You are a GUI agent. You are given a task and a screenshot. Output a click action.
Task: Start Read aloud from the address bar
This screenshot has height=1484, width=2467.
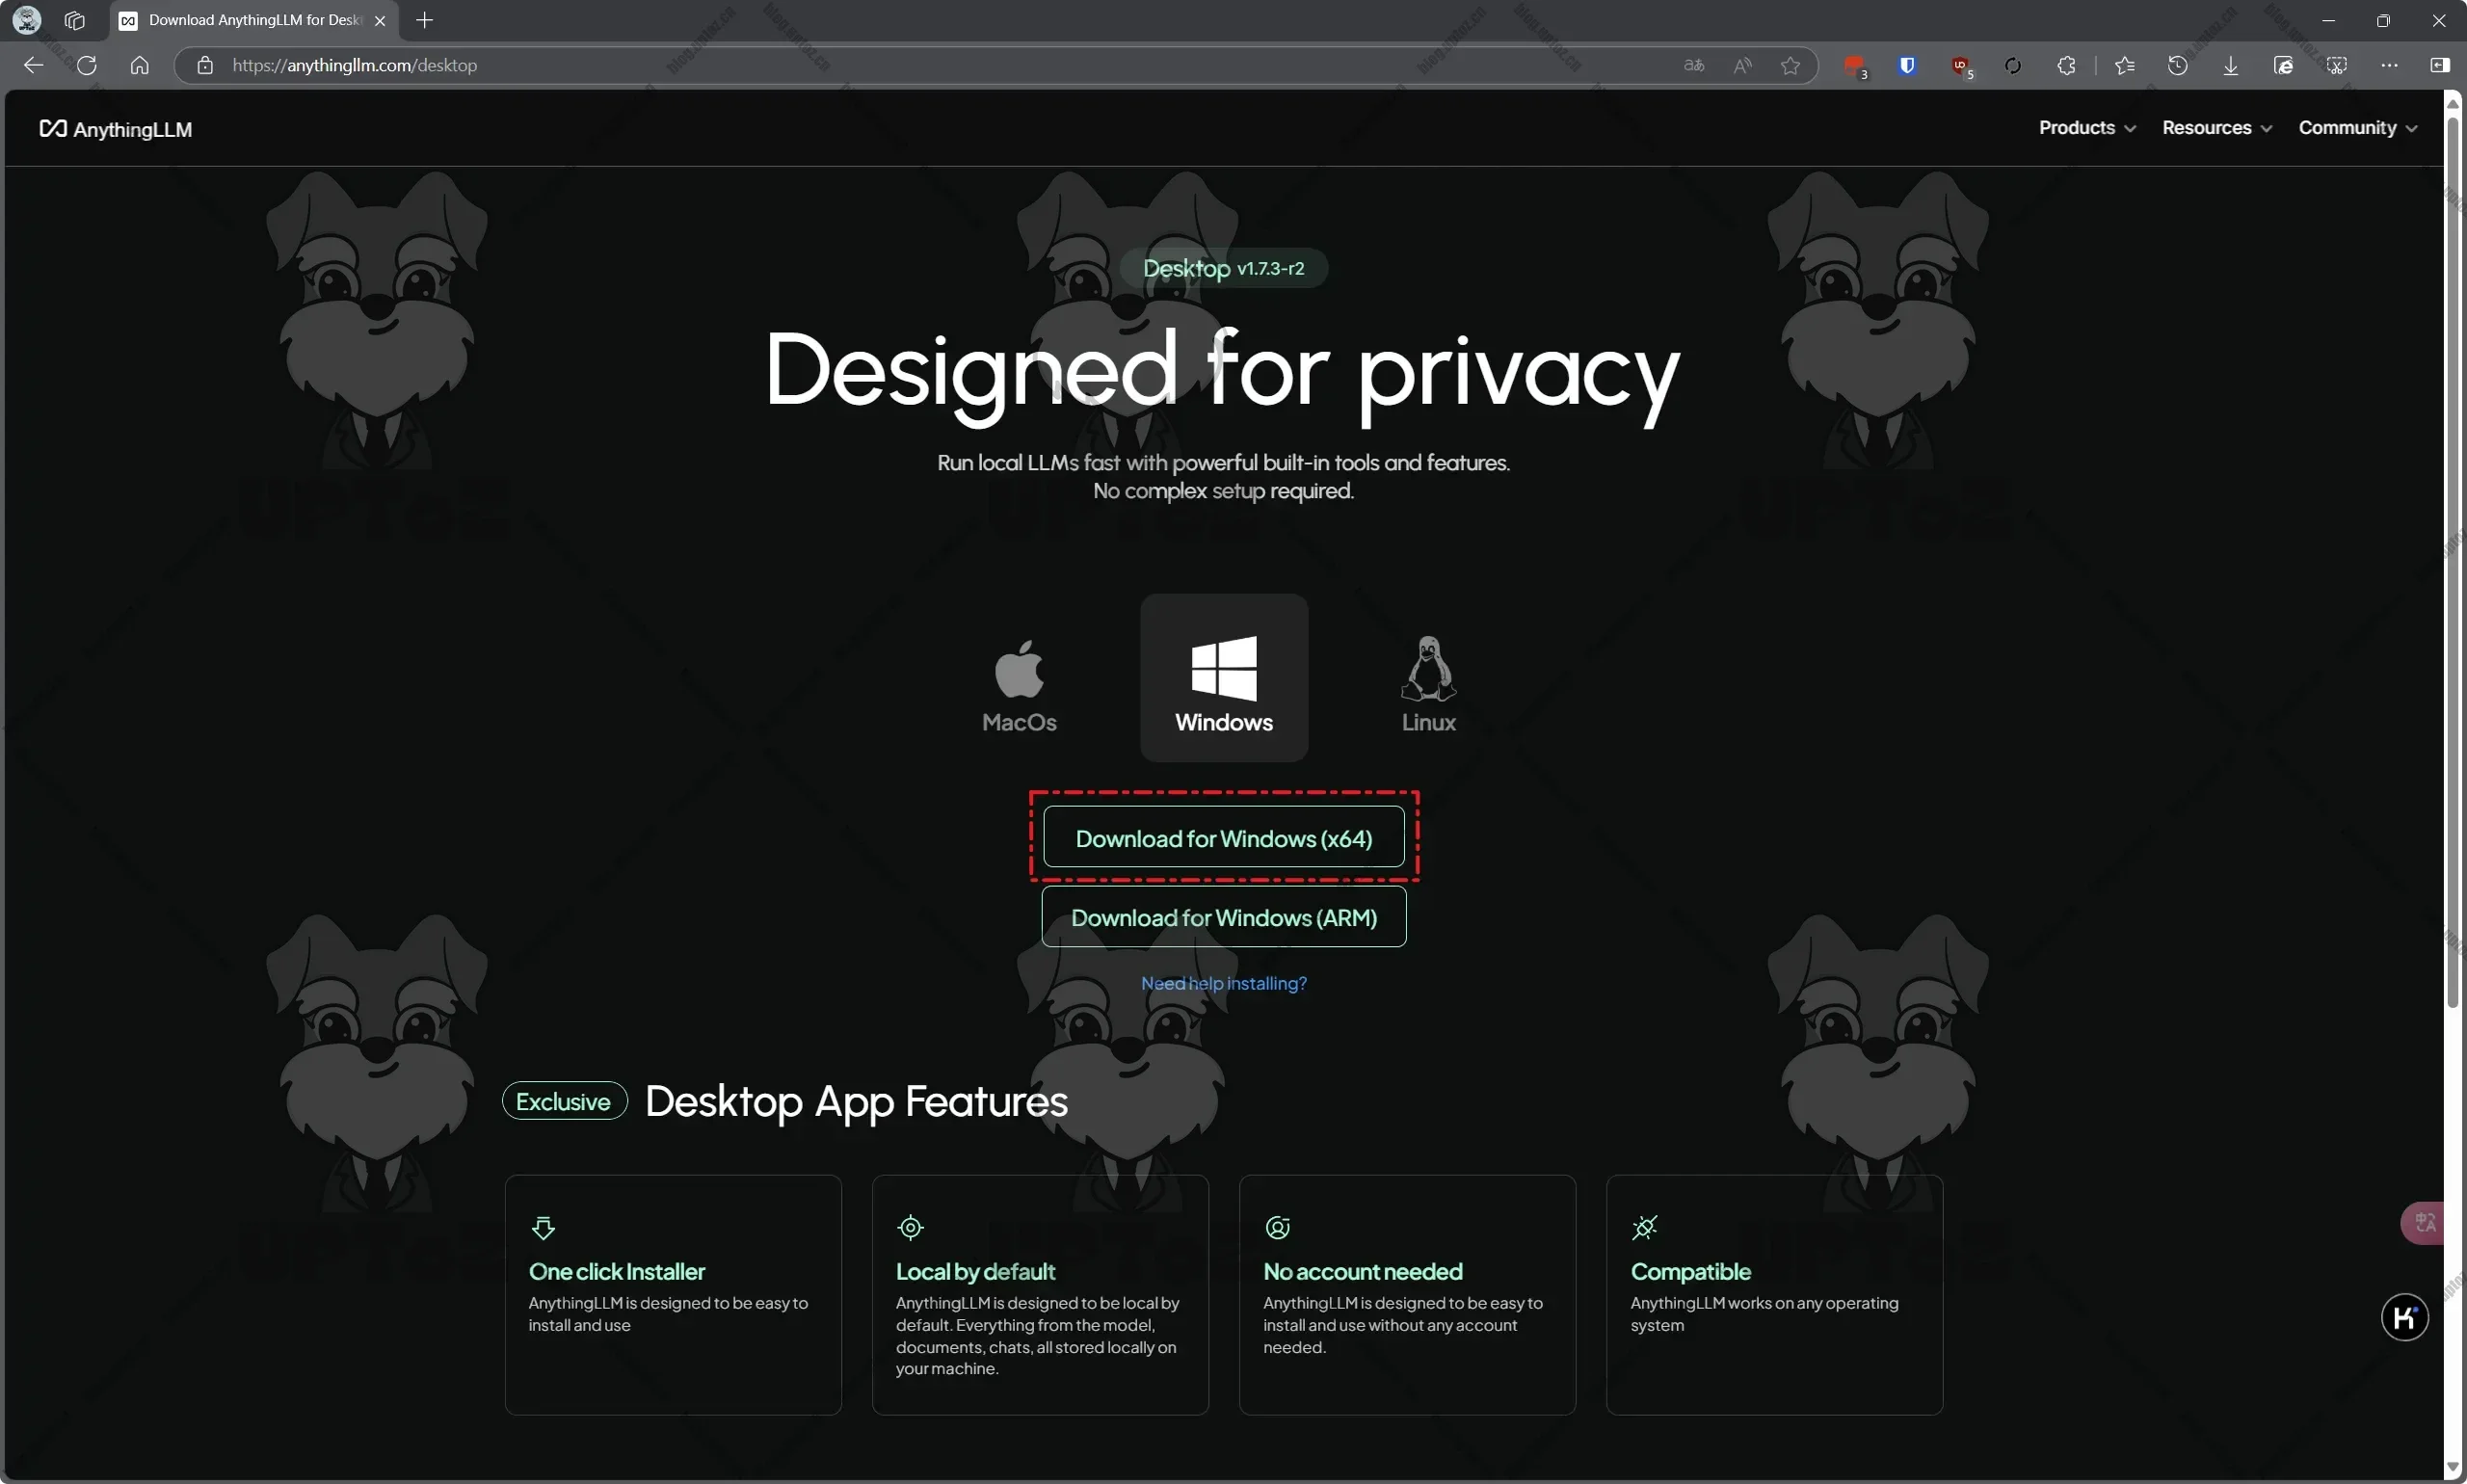click(1742, 65)
